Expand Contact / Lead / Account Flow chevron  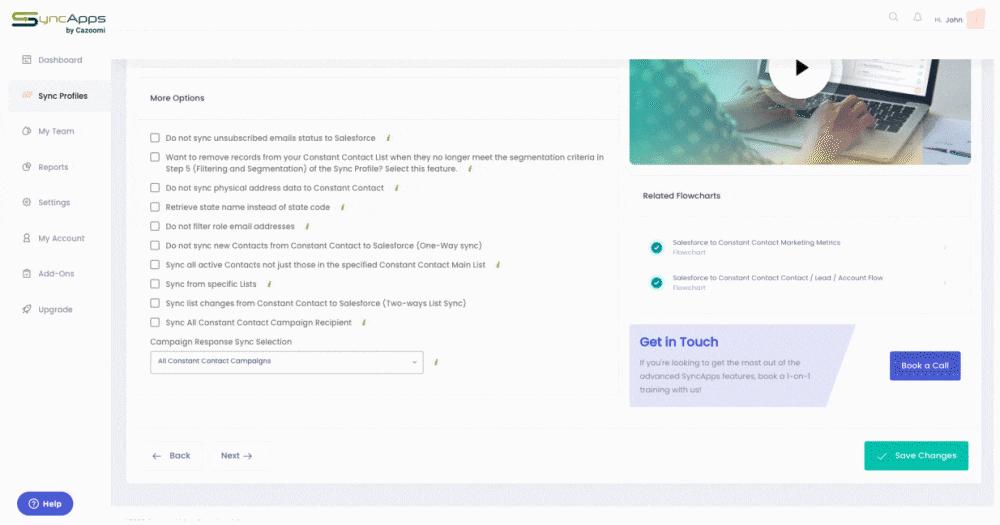click(x=945, y=283)
